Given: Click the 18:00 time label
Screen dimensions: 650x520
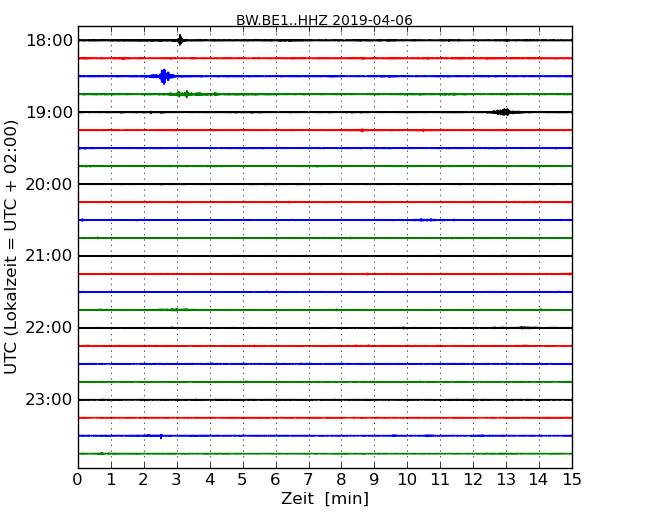Looking at the screenshot, I should 49,41.
